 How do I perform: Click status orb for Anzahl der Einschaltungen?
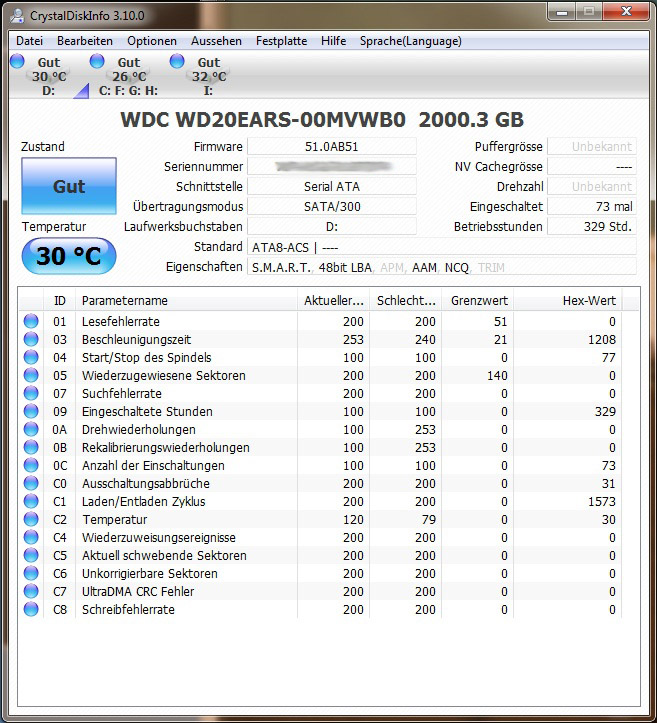pos(31,465)
